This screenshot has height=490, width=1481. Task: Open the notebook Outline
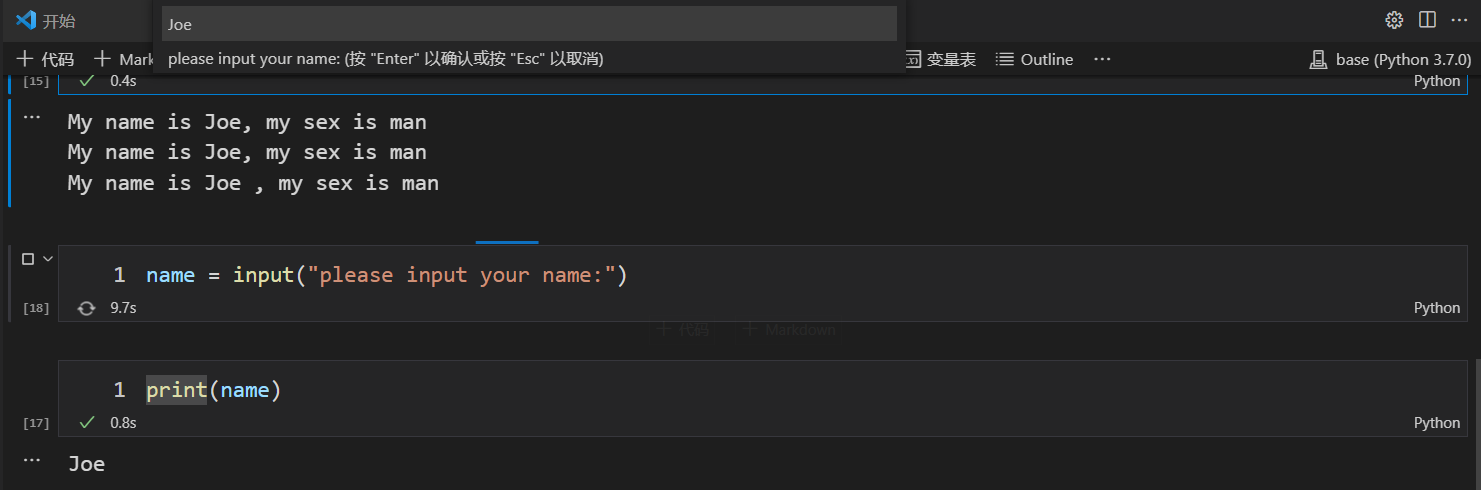(1035, 59)
